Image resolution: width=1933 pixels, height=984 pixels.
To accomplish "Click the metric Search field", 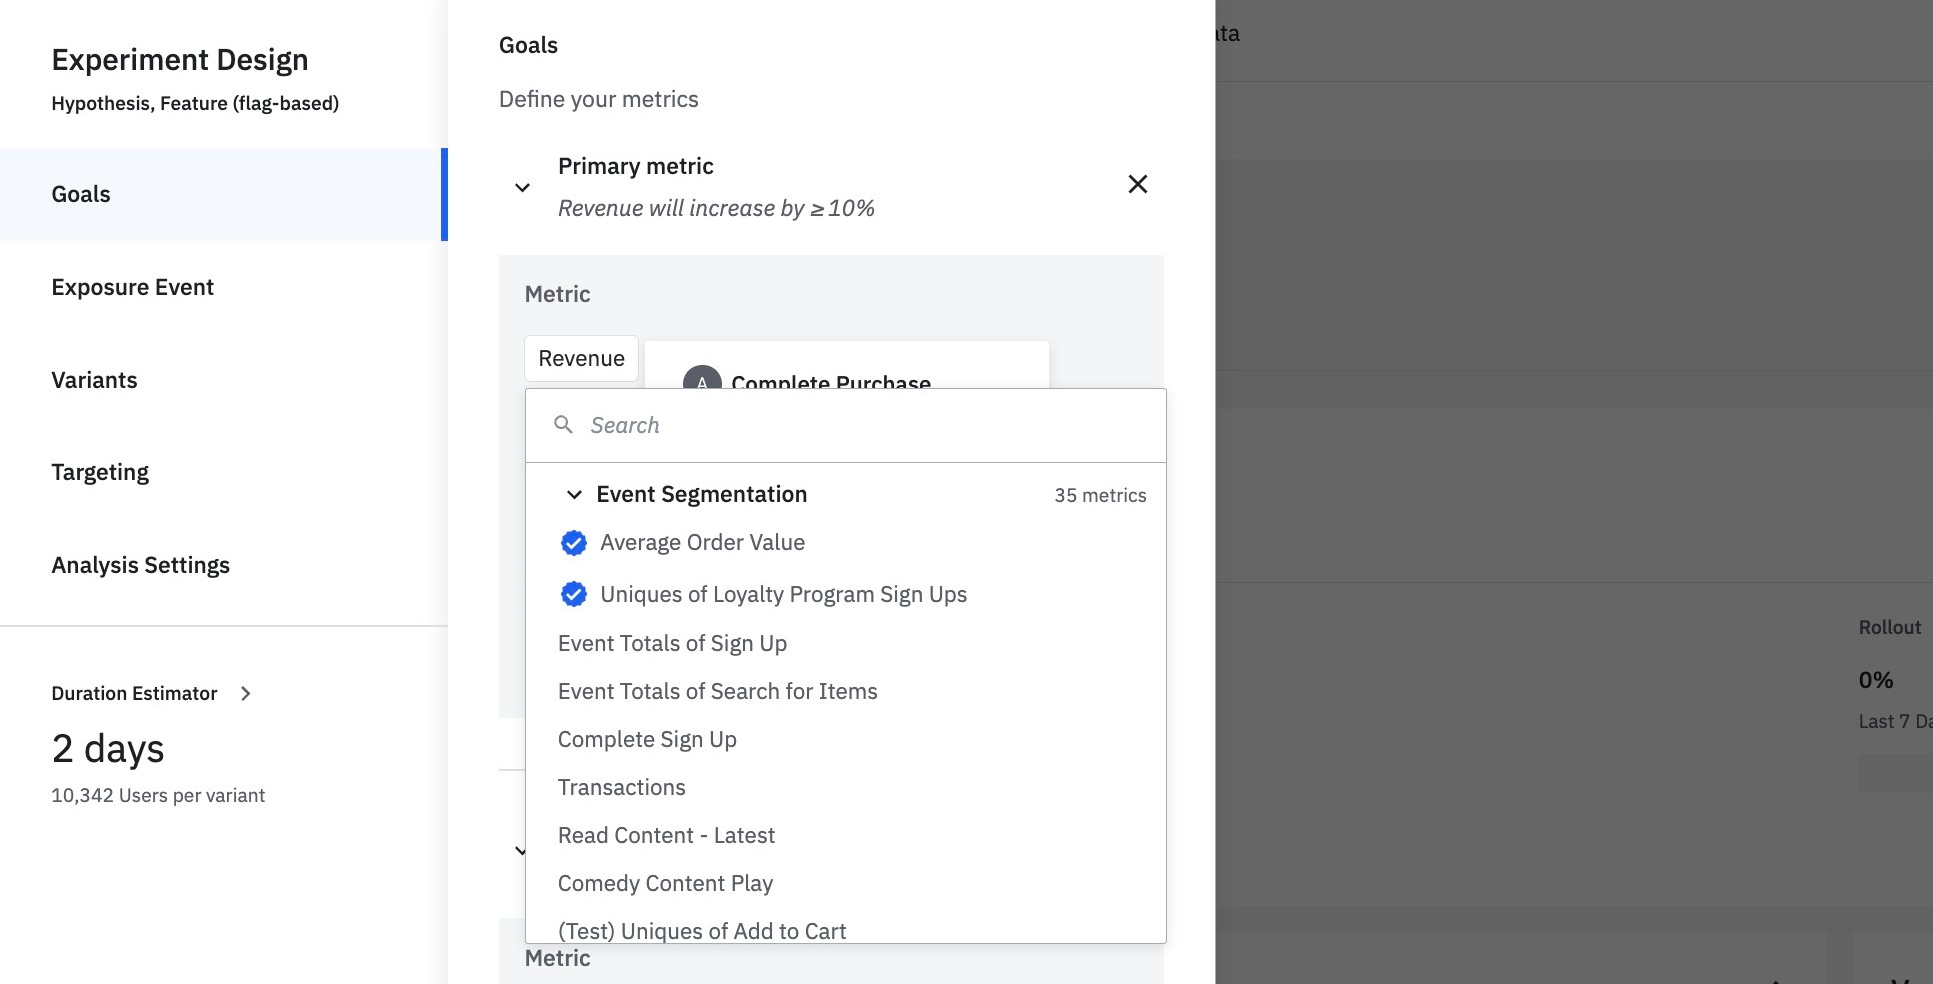I will [860, 425].
